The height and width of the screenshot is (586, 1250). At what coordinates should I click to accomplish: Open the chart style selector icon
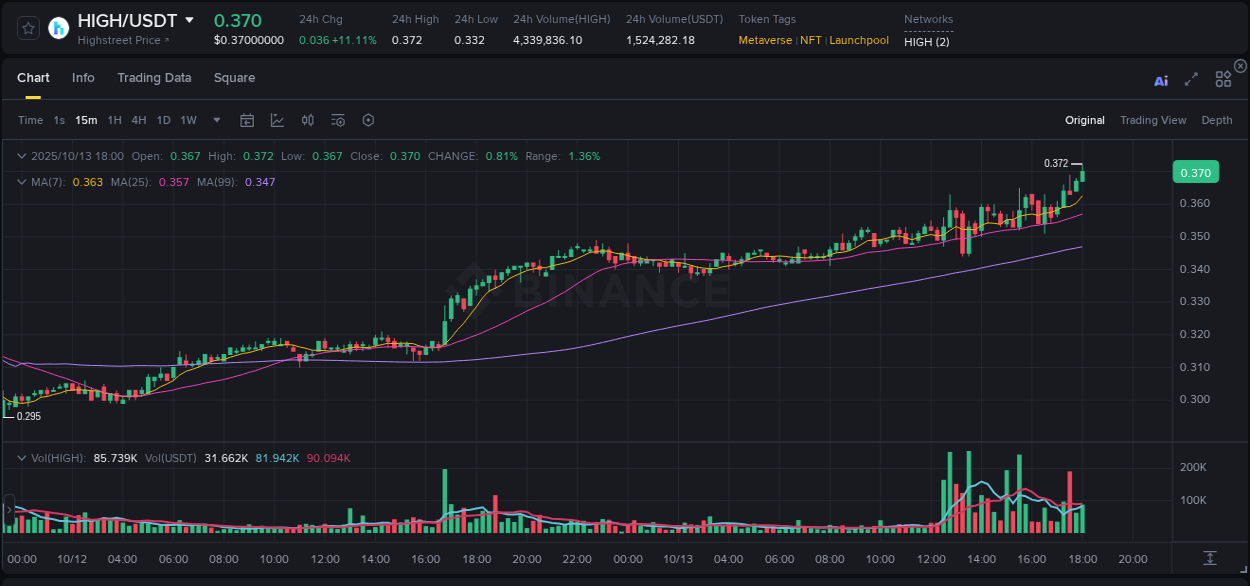277,119
